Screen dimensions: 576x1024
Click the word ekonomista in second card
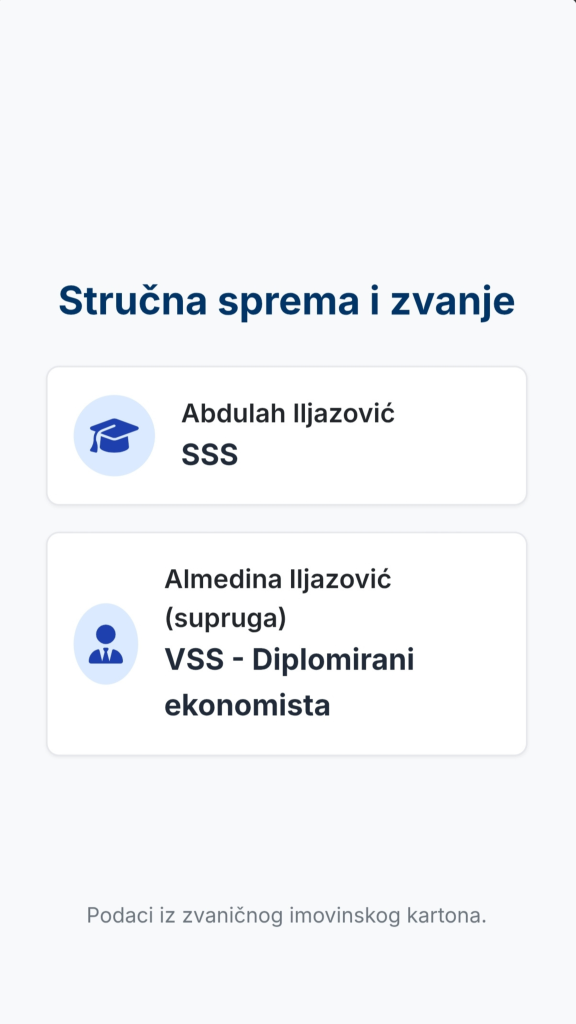coord(247,706)
